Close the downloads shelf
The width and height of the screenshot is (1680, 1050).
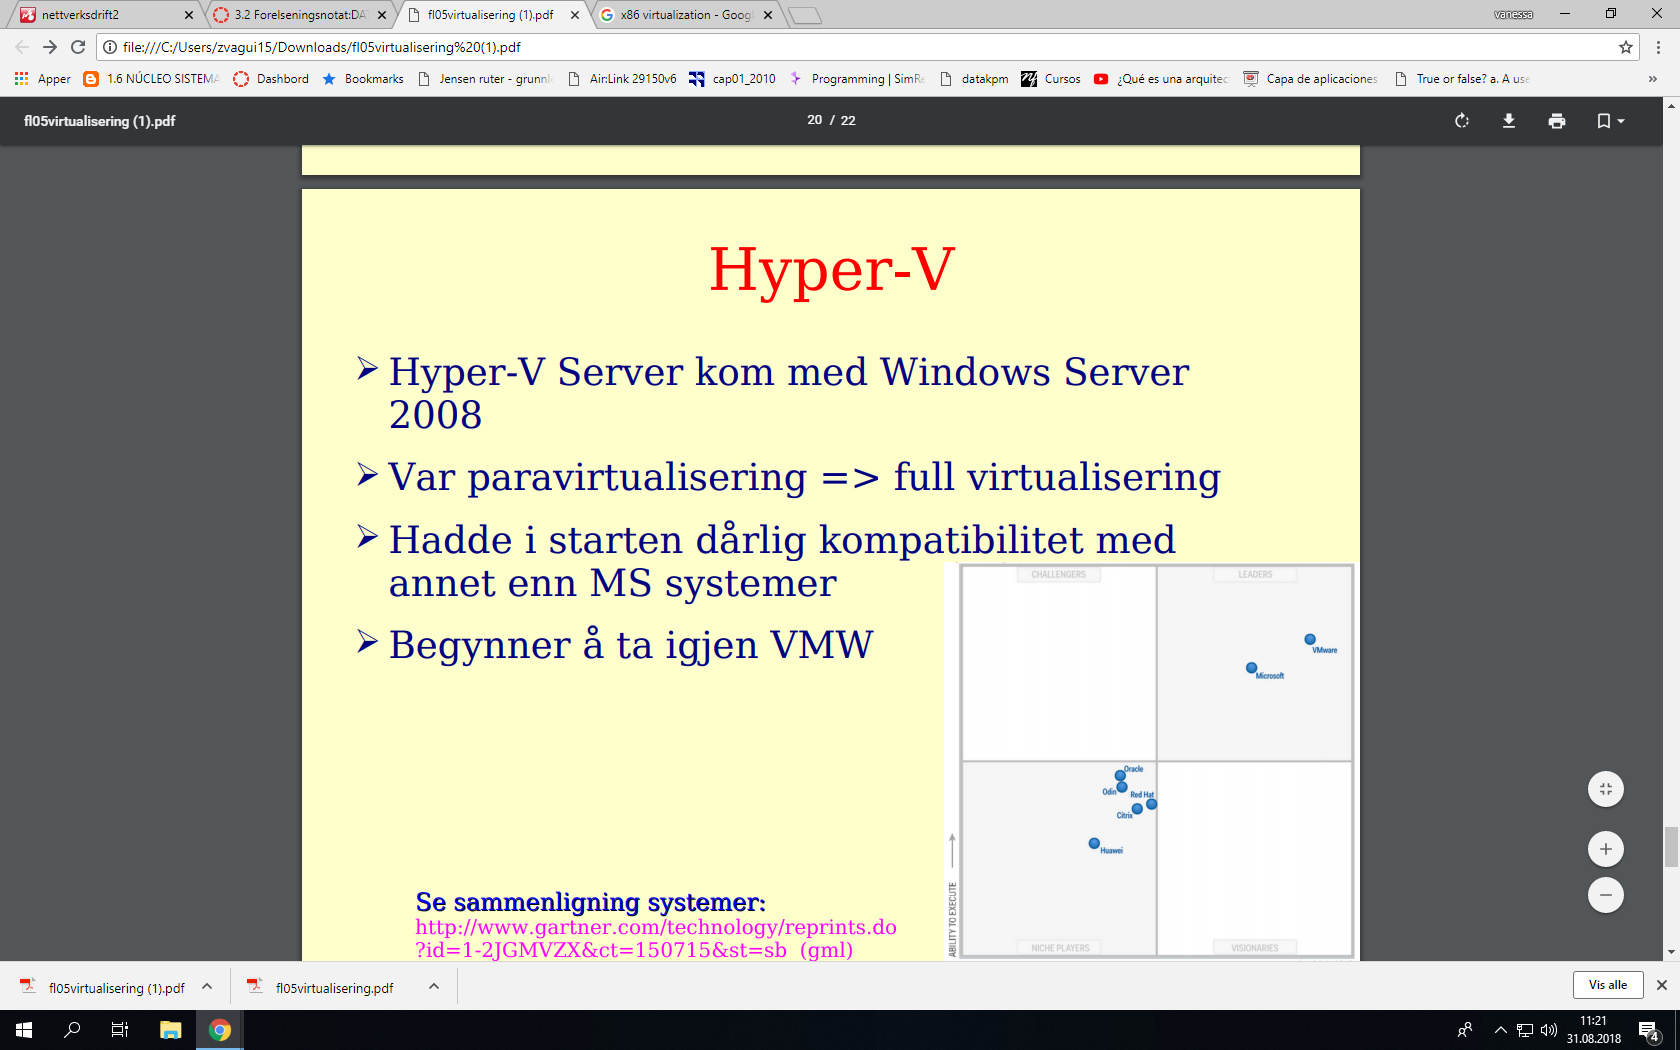pyautogui.click(x=1662, y=985)
